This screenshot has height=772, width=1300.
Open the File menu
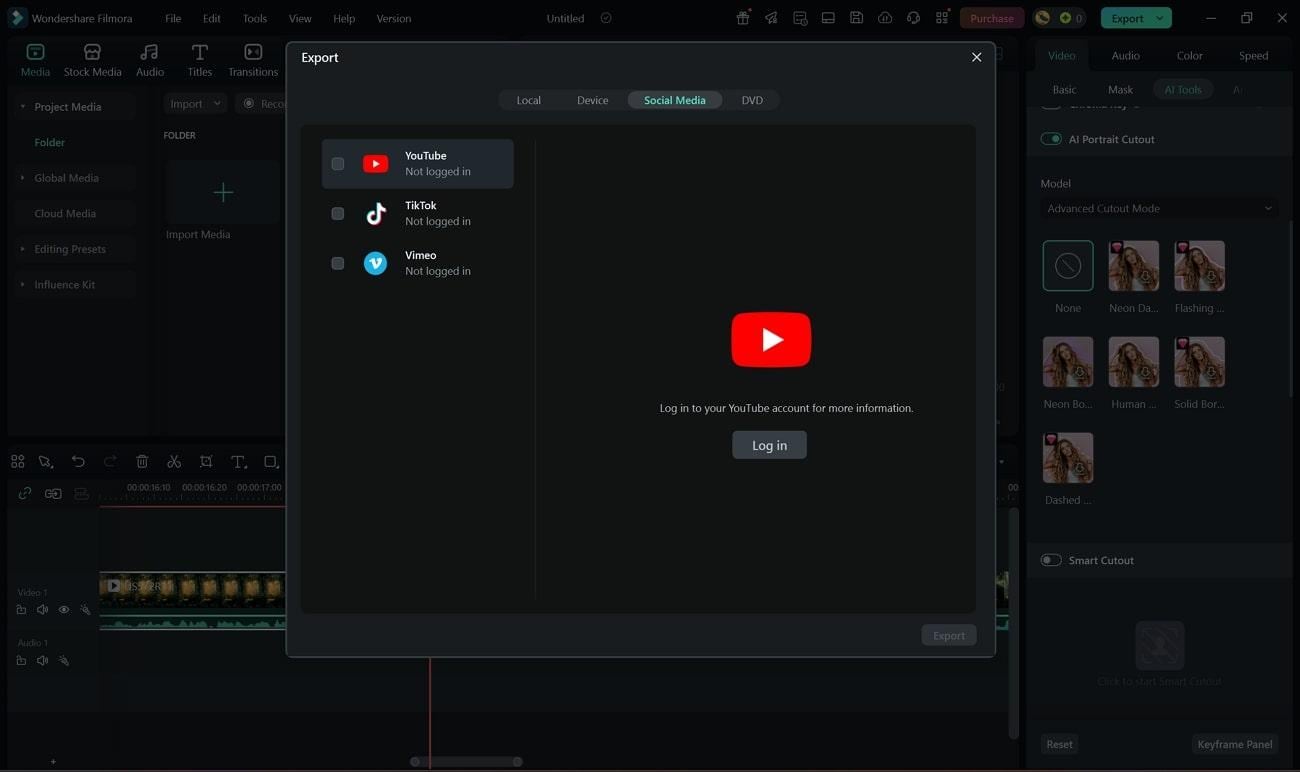click(173, 18)
